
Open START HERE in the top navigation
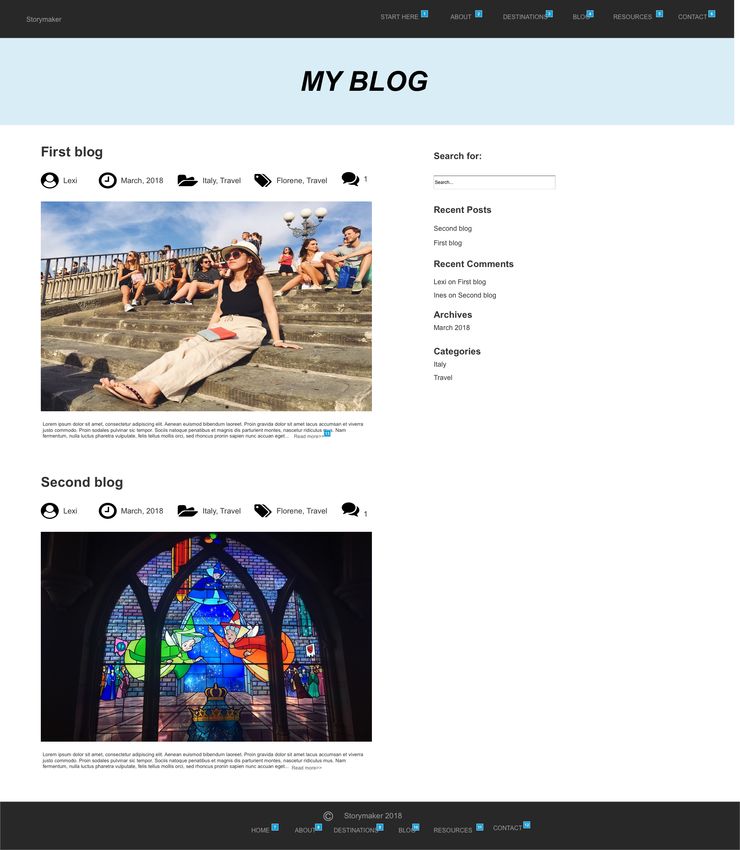[x=399, y=17]
